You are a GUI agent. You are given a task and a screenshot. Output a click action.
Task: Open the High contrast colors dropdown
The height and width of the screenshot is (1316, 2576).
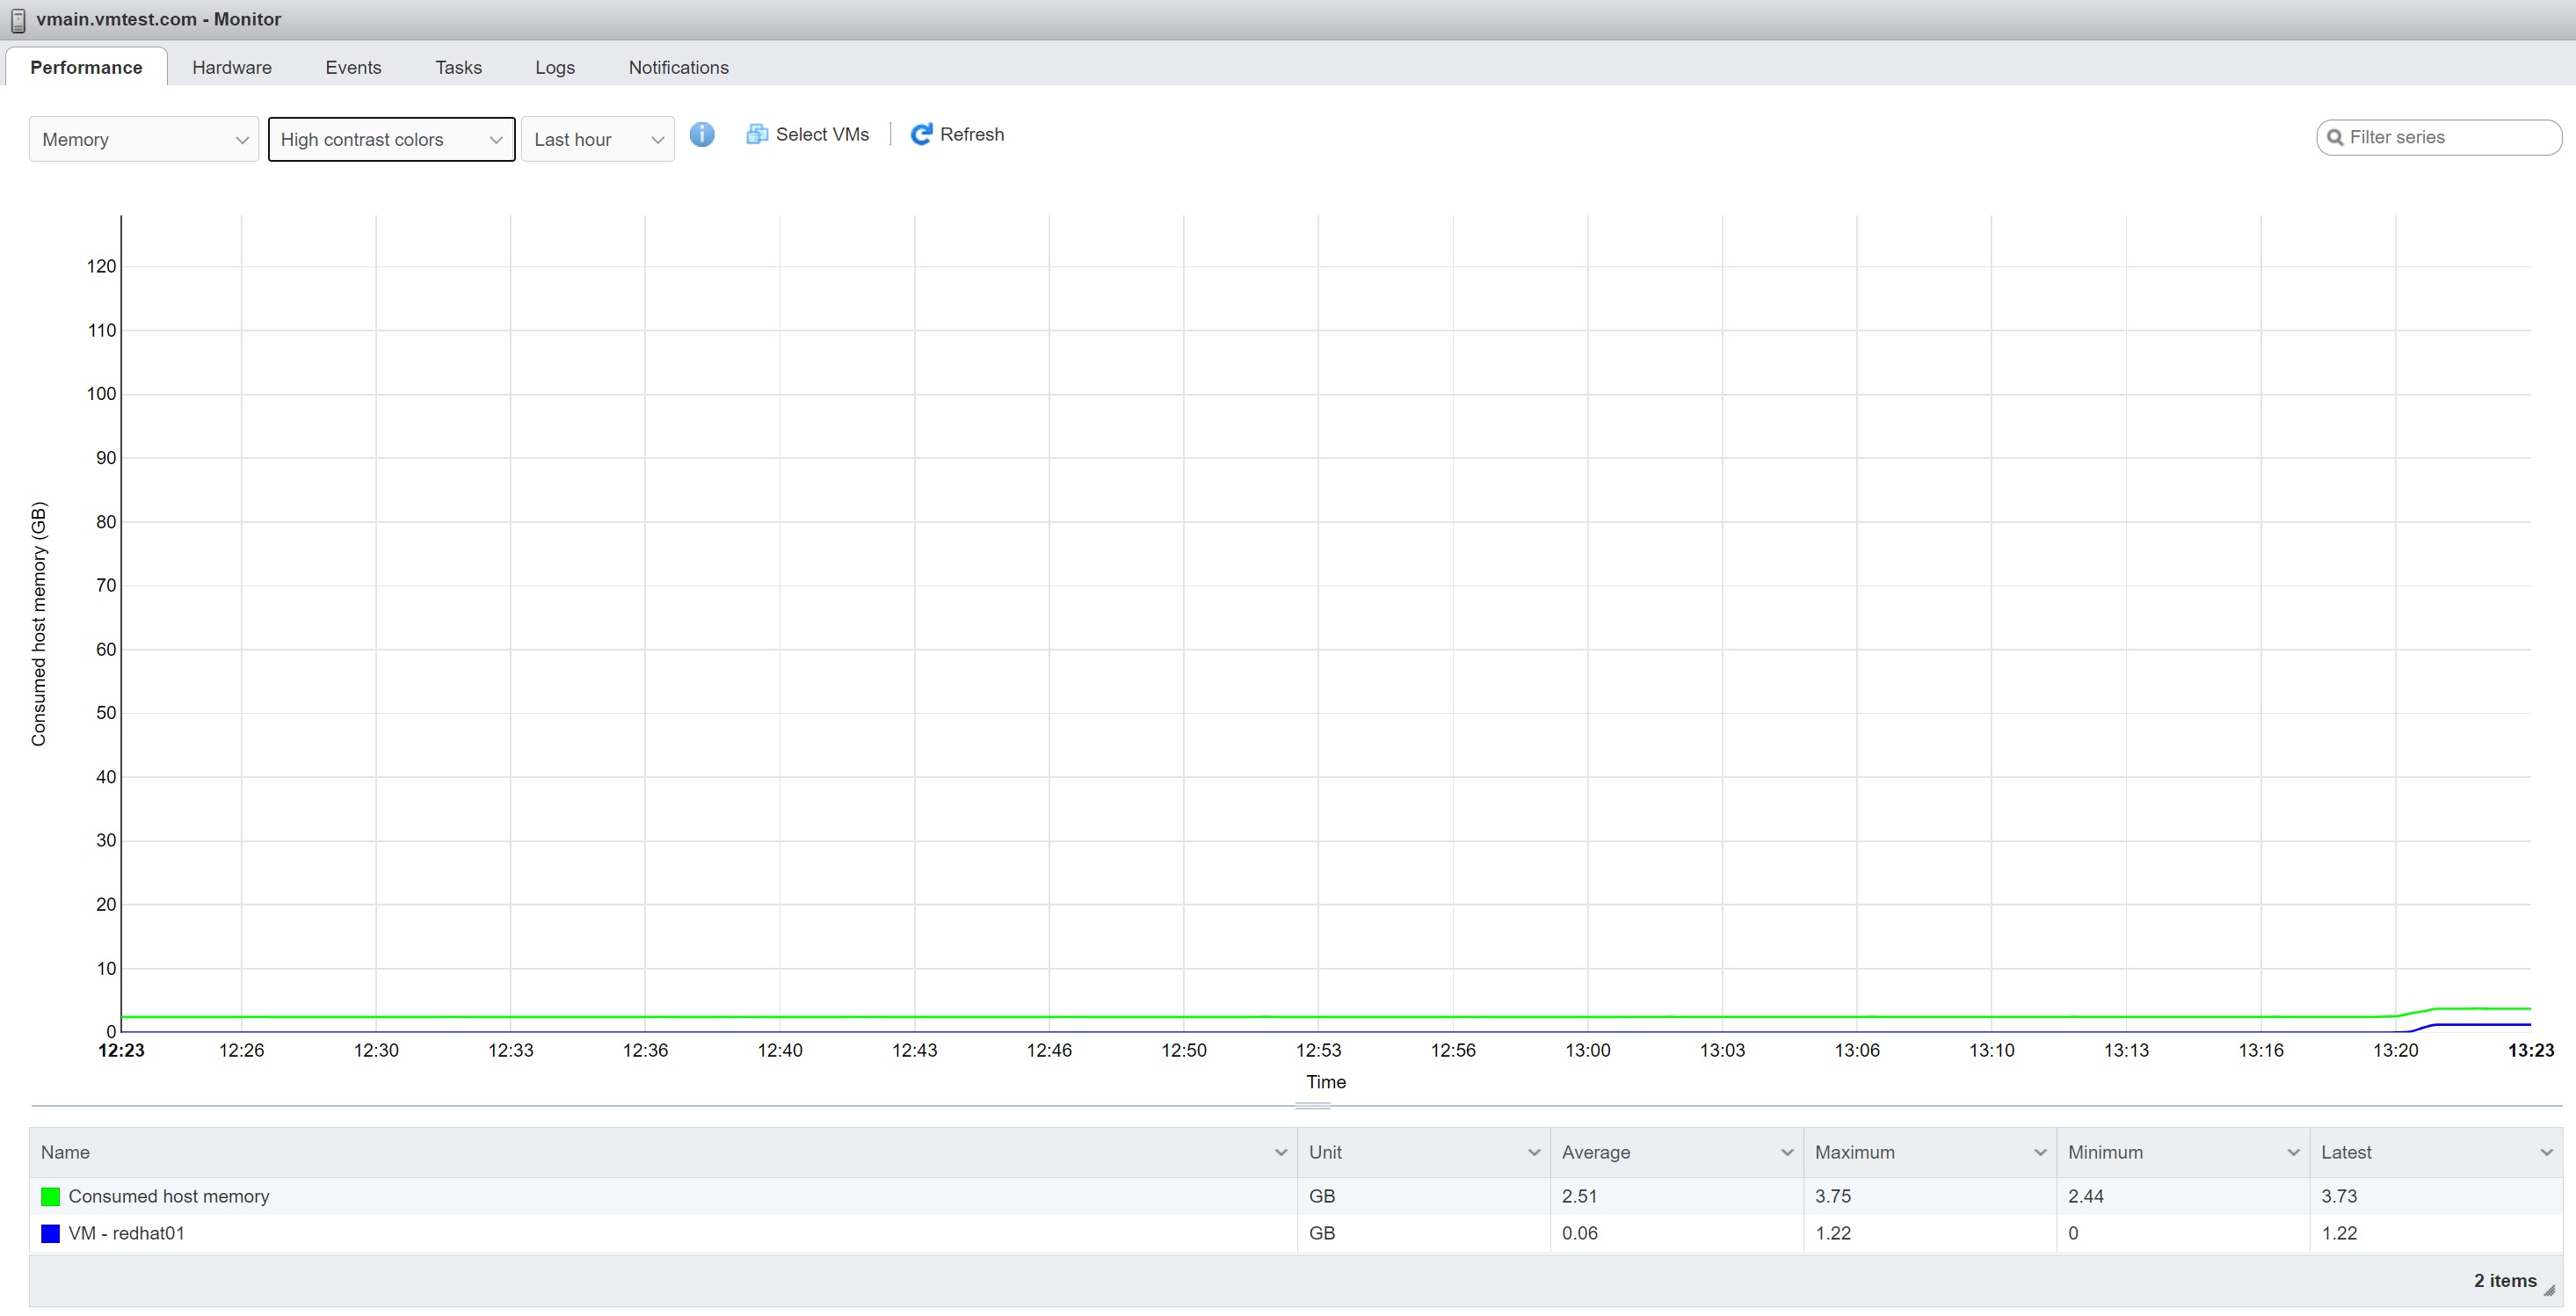pos(391,140)
